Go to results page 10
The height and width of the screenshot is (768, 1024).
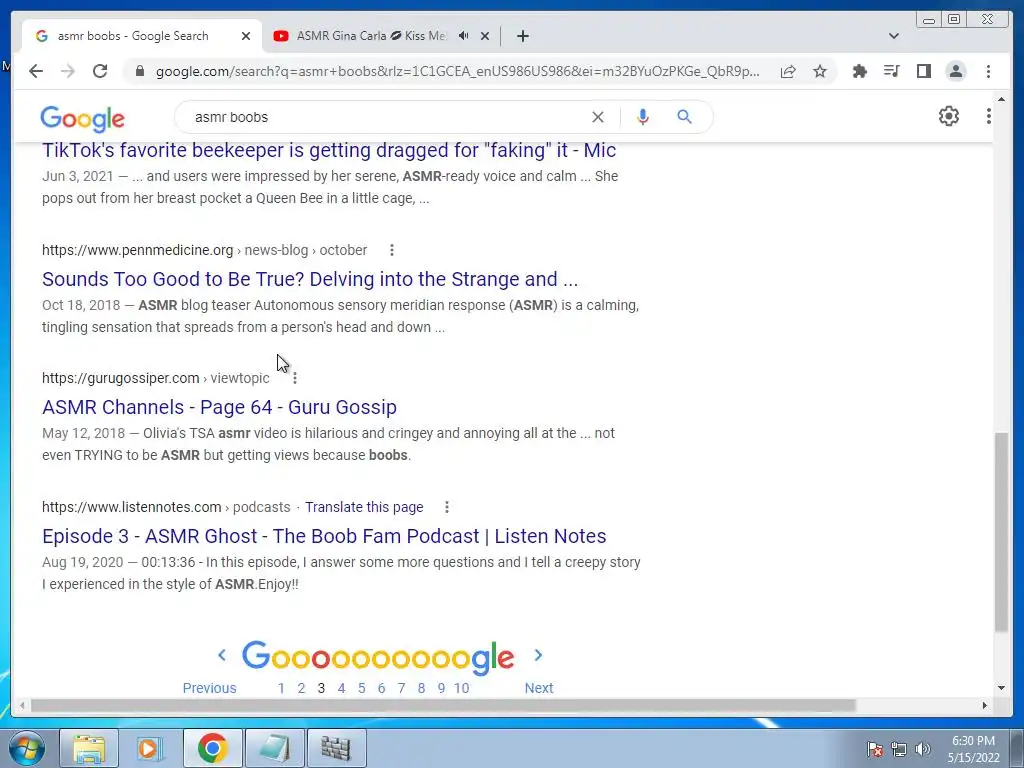tap(462, 688)
